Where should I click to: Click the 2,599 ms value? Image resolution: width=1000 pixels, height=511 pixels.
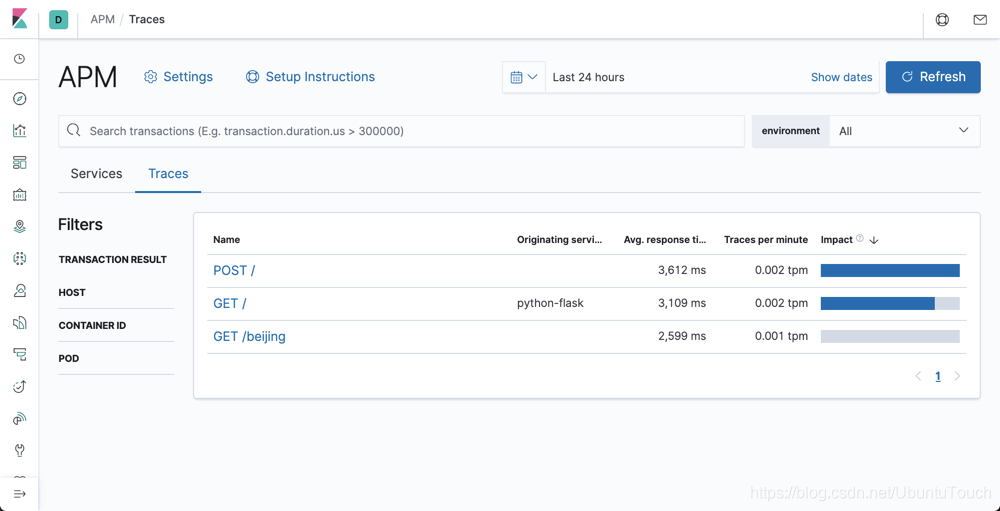point(682,336)
